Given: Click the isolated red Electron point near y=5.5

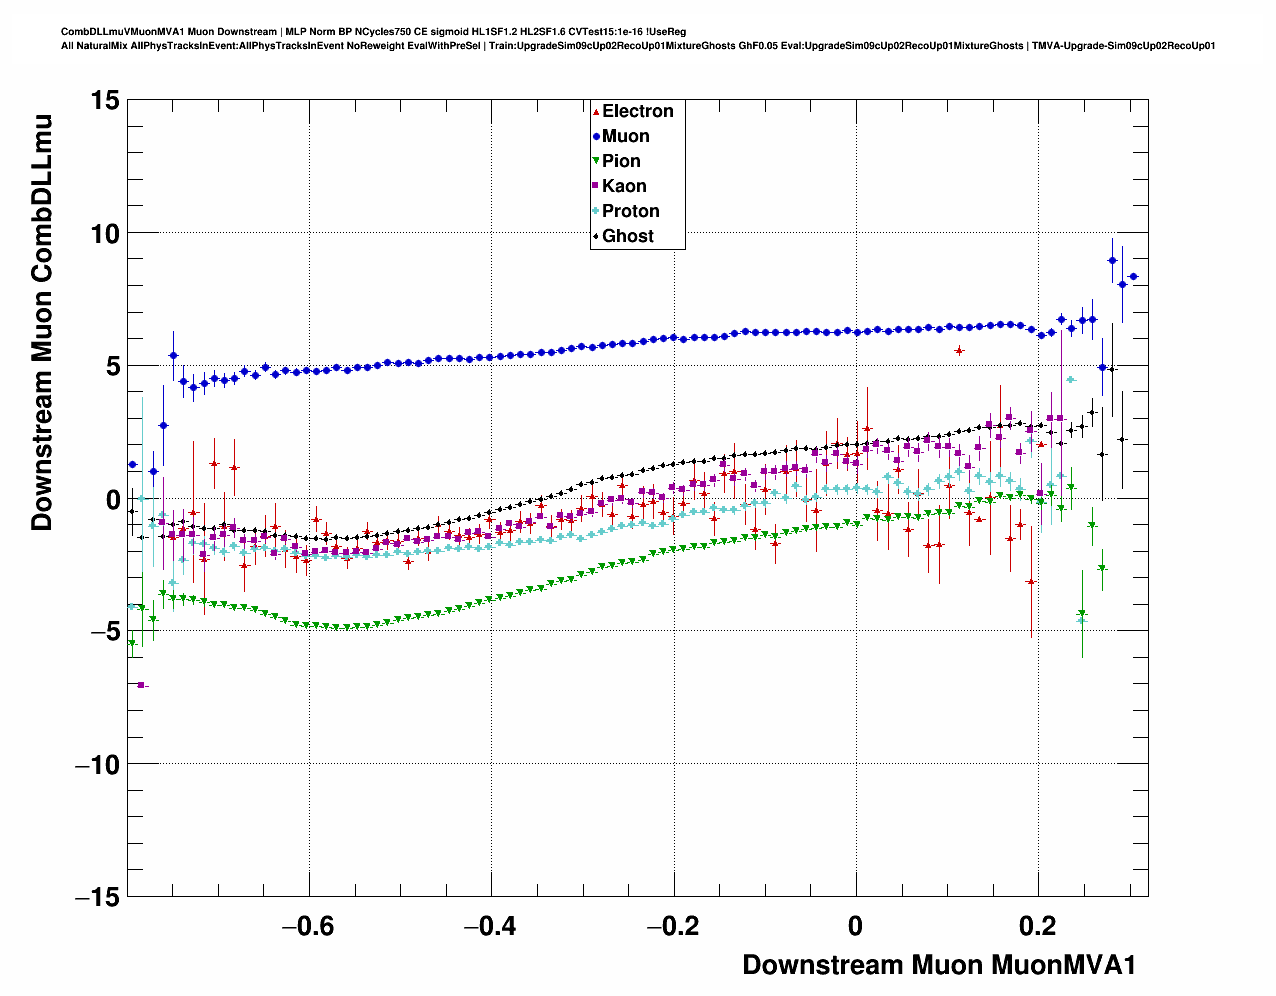Looking at the screenshot, I should [959, 351].
